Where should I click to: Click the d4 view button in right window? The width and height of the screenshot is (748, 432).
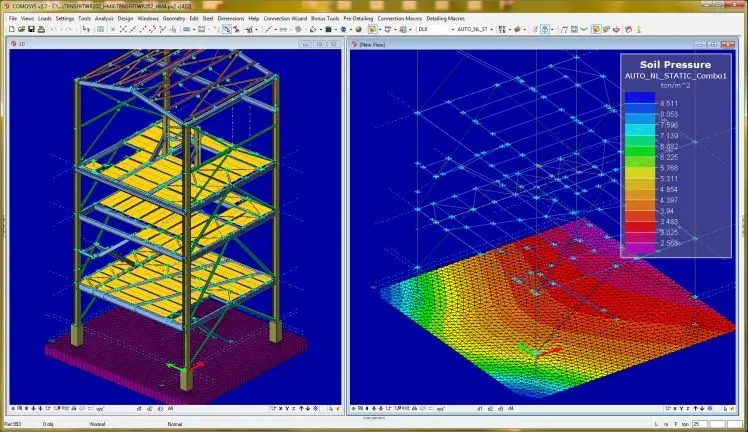click(x=508, y=409)
